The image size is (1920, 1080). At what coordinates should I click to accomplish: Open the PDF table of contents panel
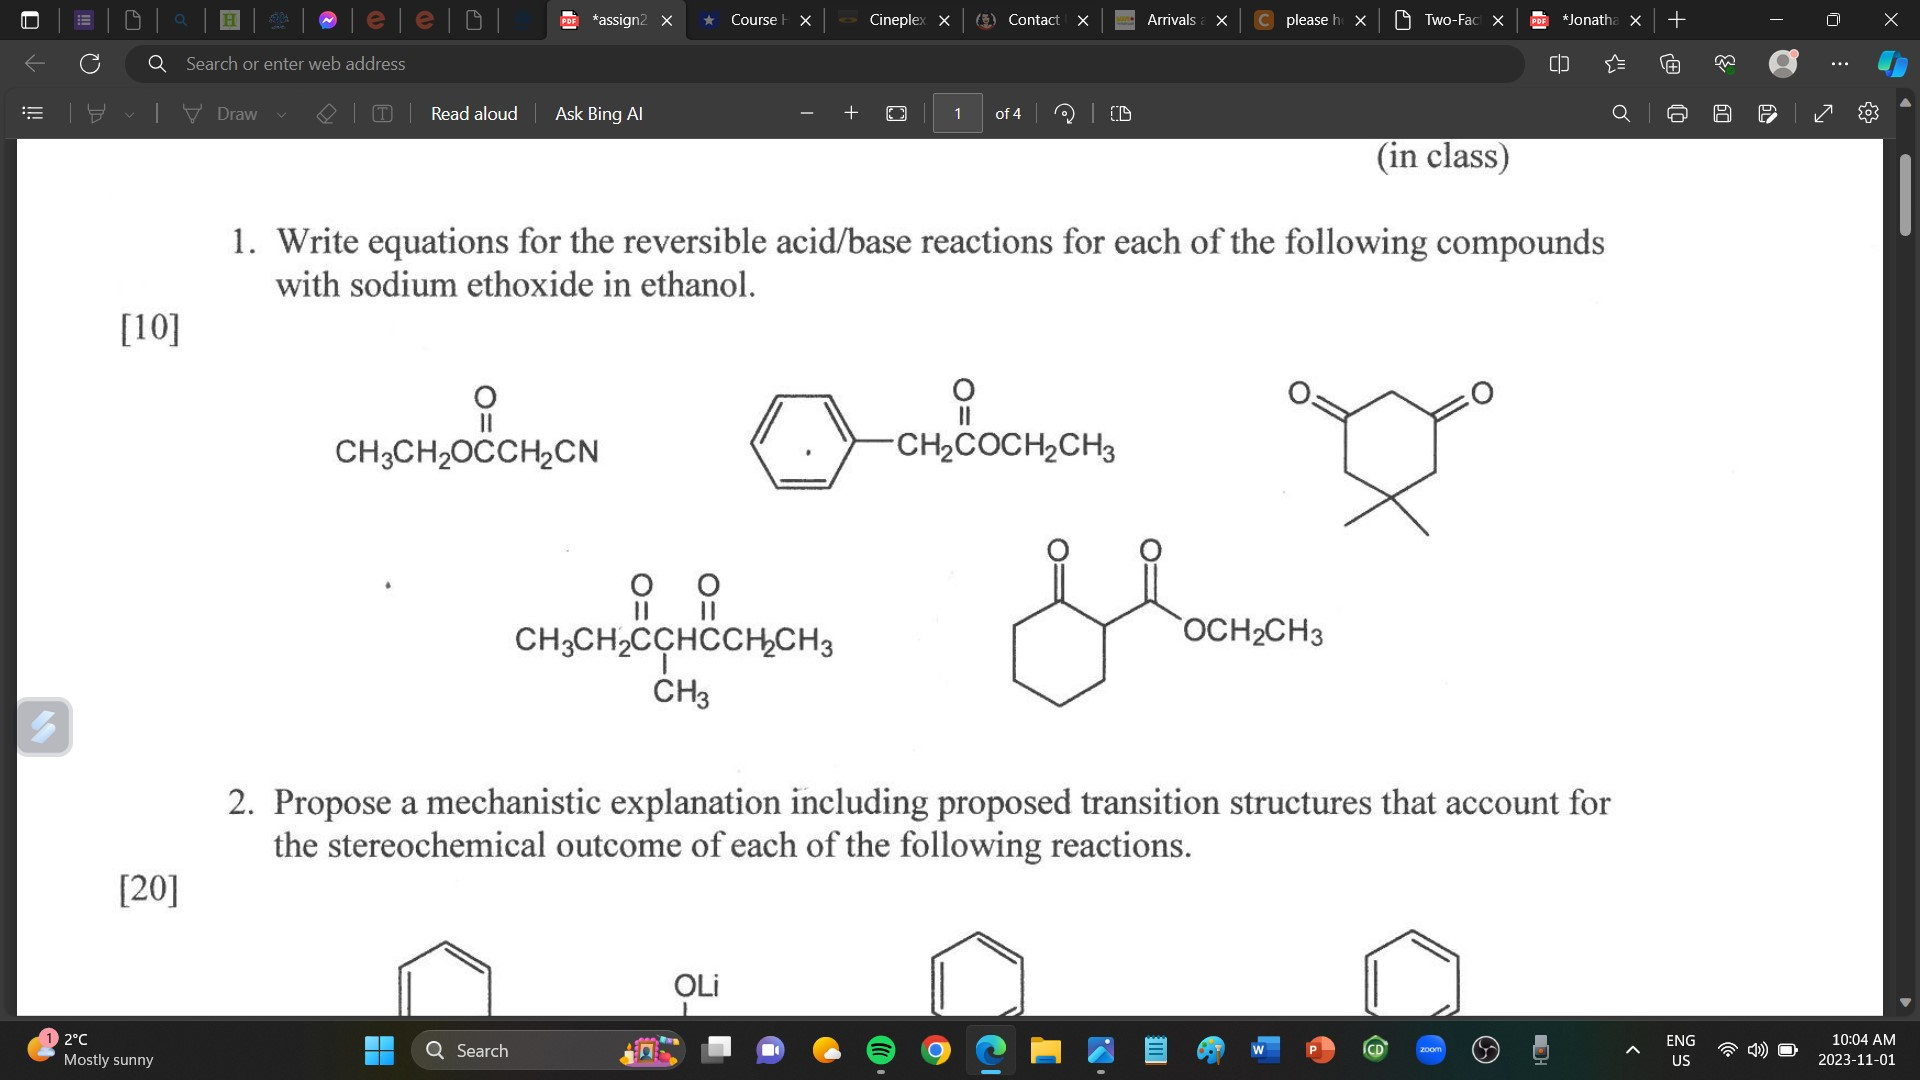point(33,113)
